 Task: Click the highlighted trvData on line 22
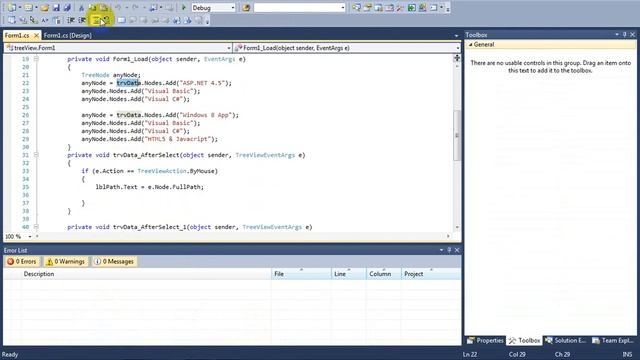pos(129,83)
